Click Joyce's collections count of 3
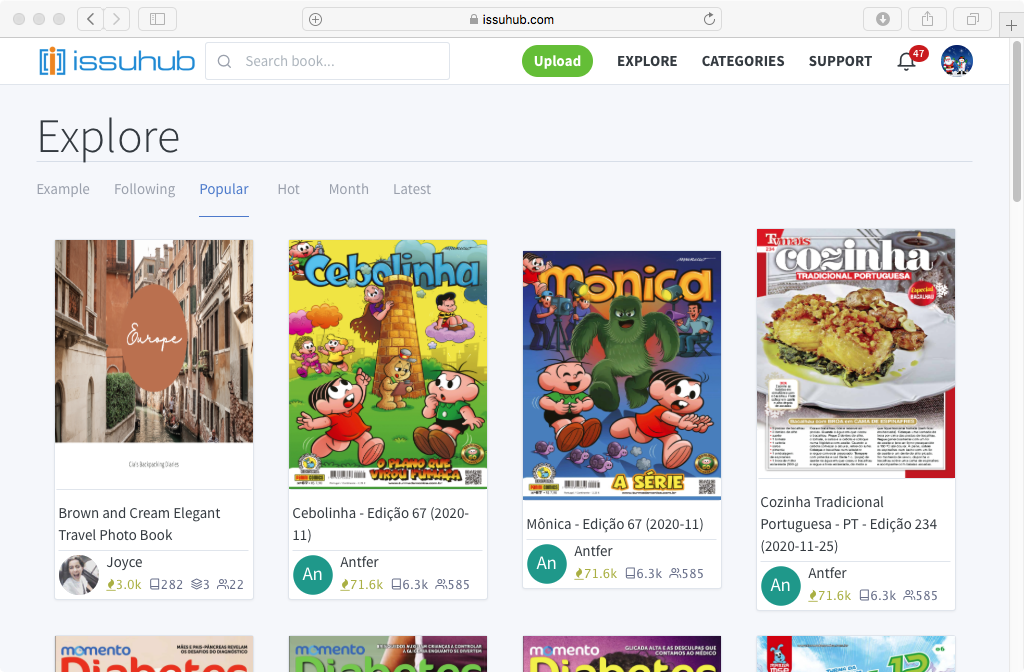1024x672 pixels. (x=200, y=584)
